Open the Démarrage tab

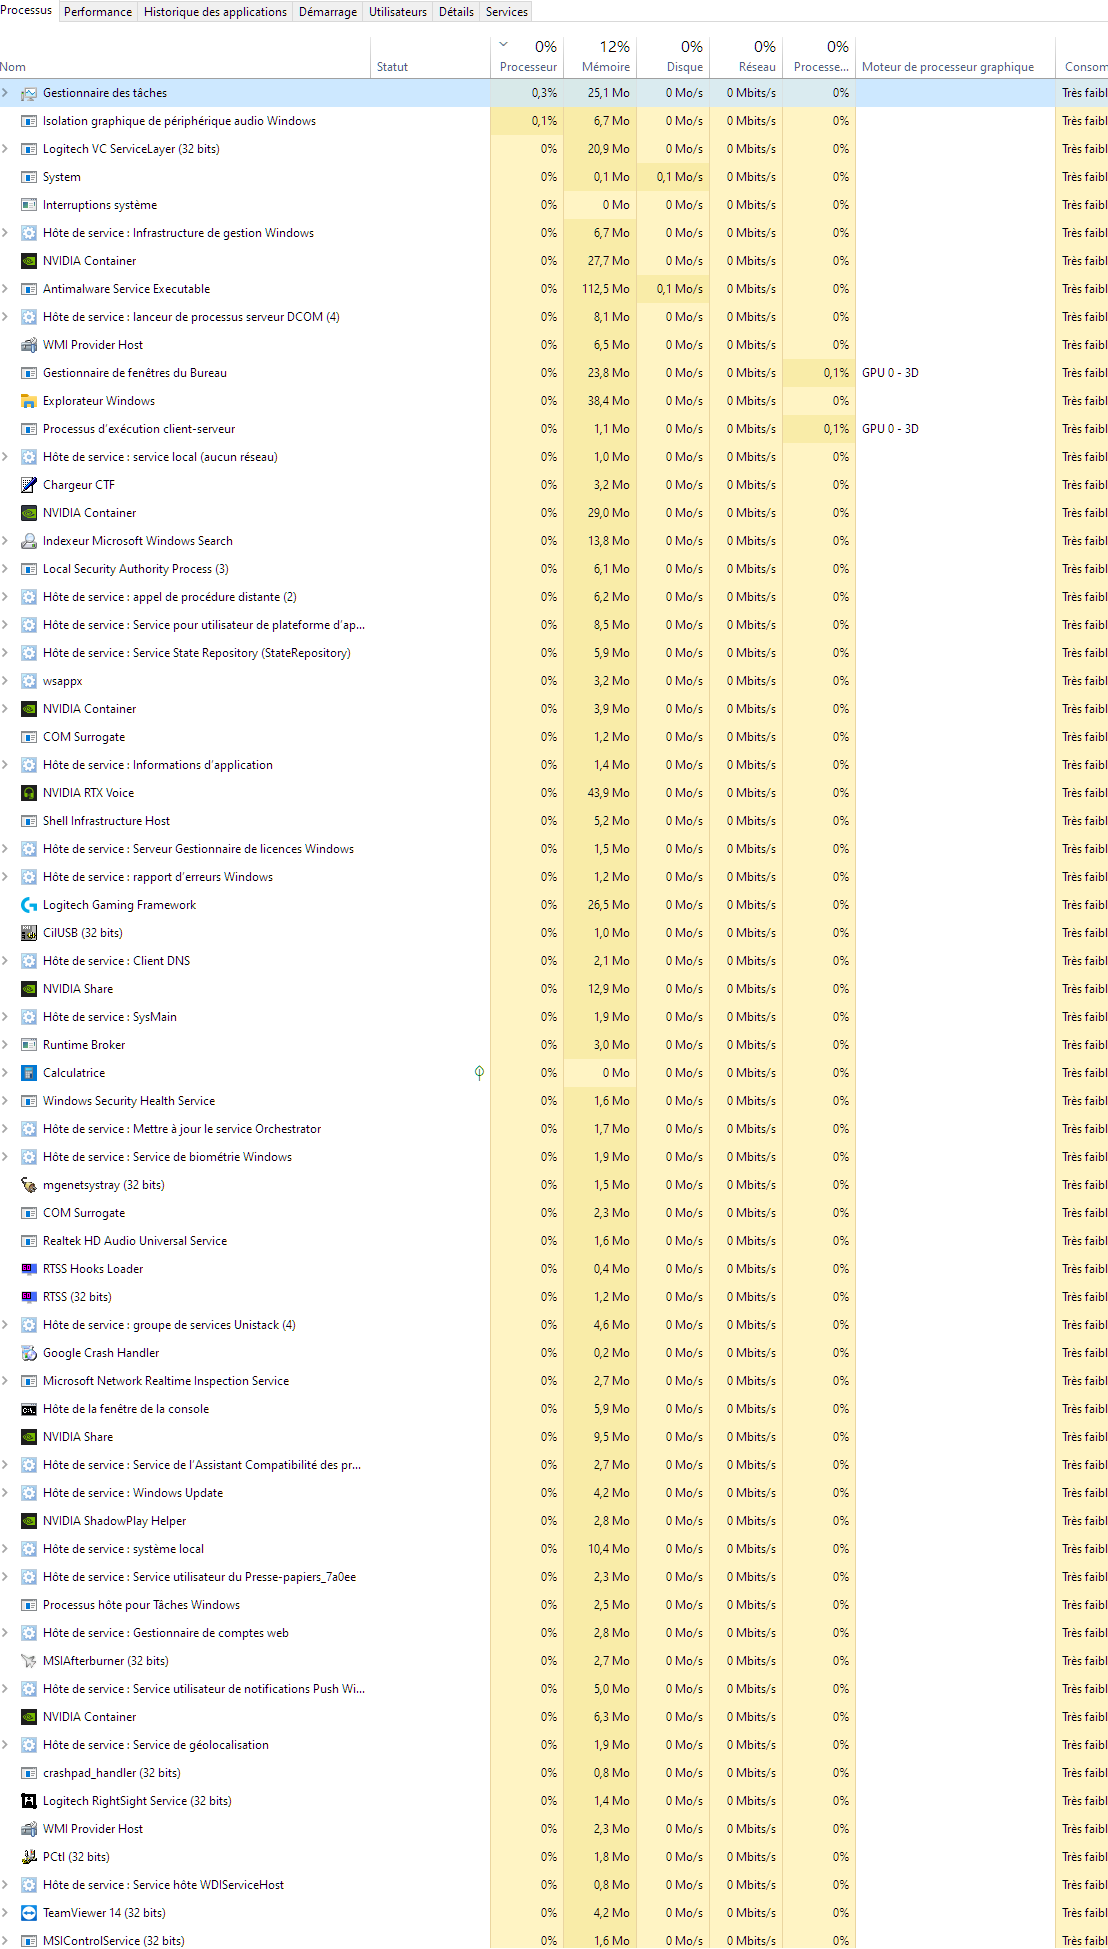[x=327, y=12]
